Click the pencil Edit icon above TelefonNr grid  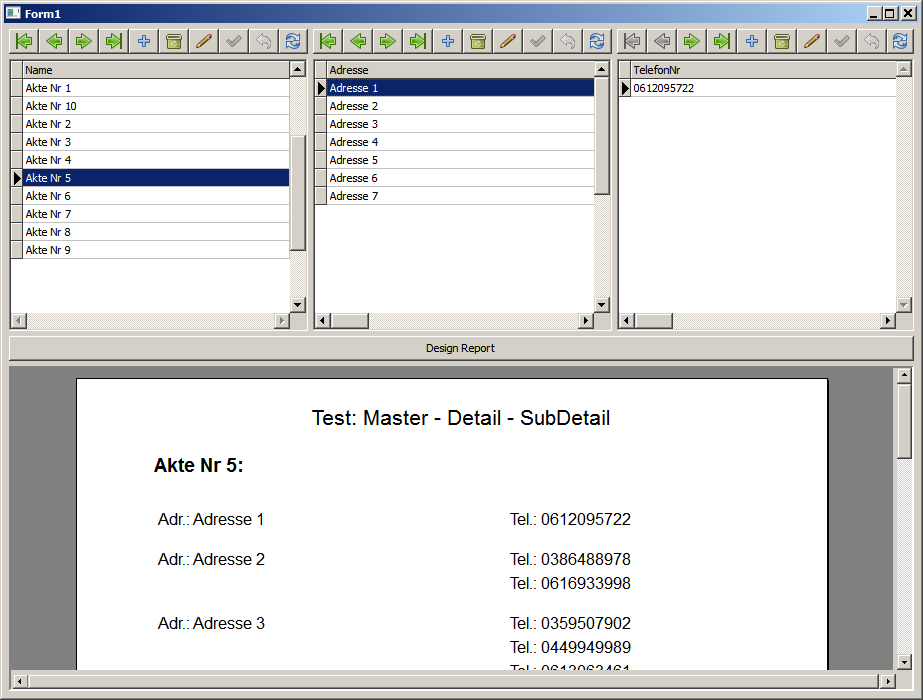point(812,41)
